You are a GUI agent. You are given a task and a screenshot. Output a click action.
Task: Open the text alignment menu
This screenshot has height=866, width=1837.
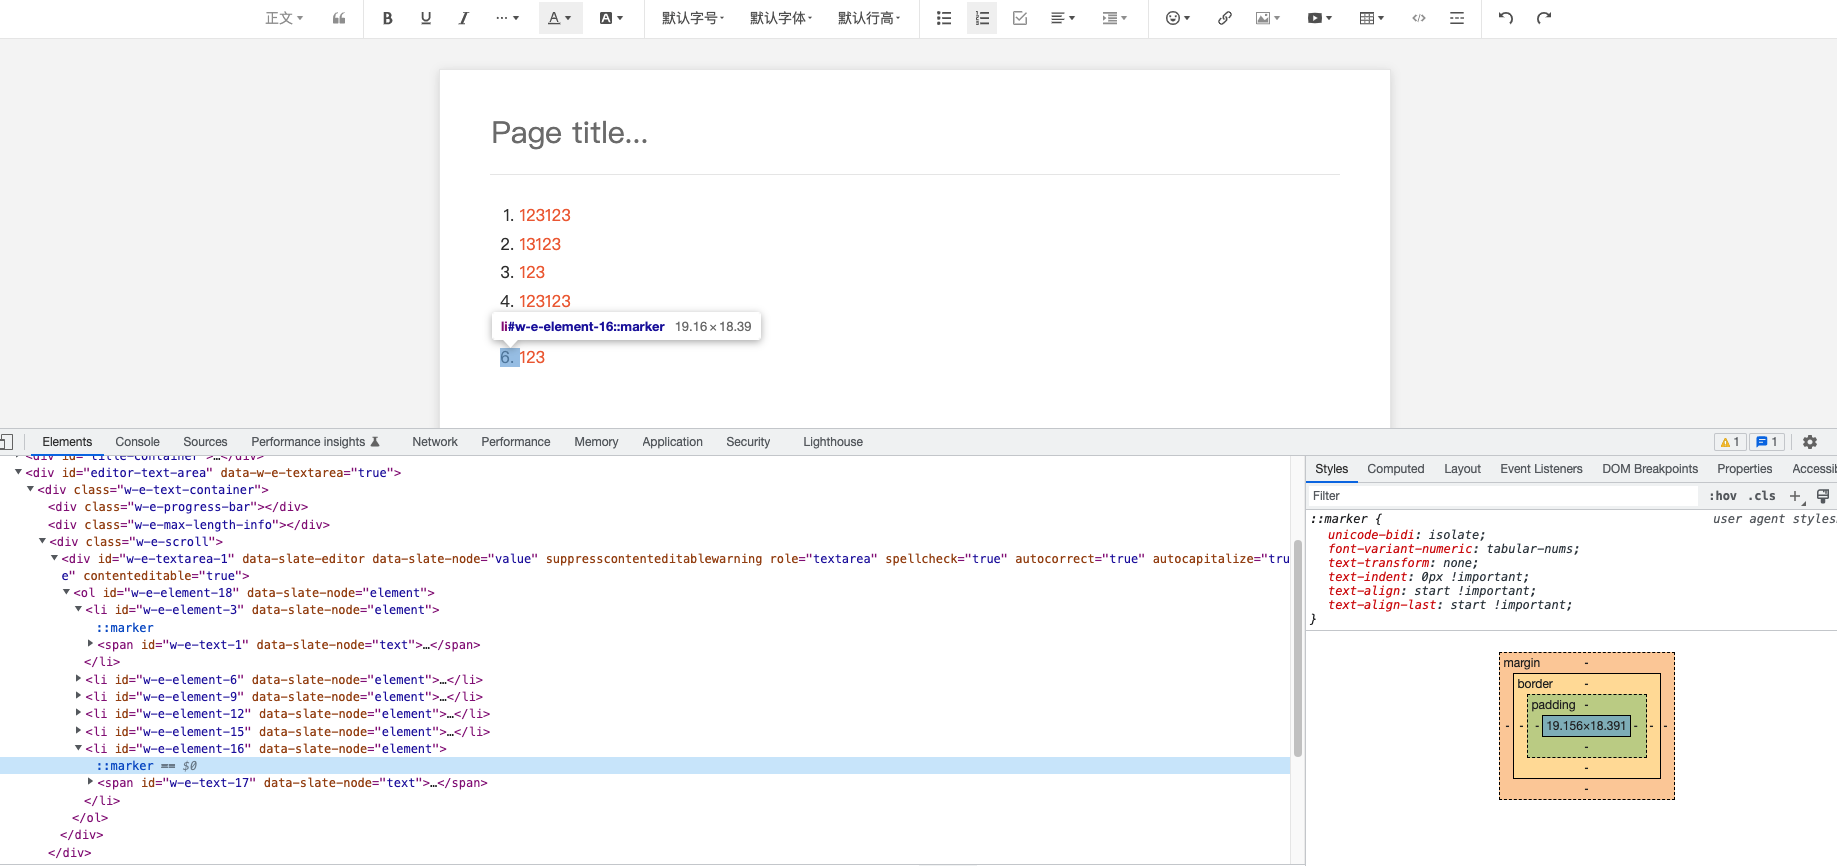1063,18
